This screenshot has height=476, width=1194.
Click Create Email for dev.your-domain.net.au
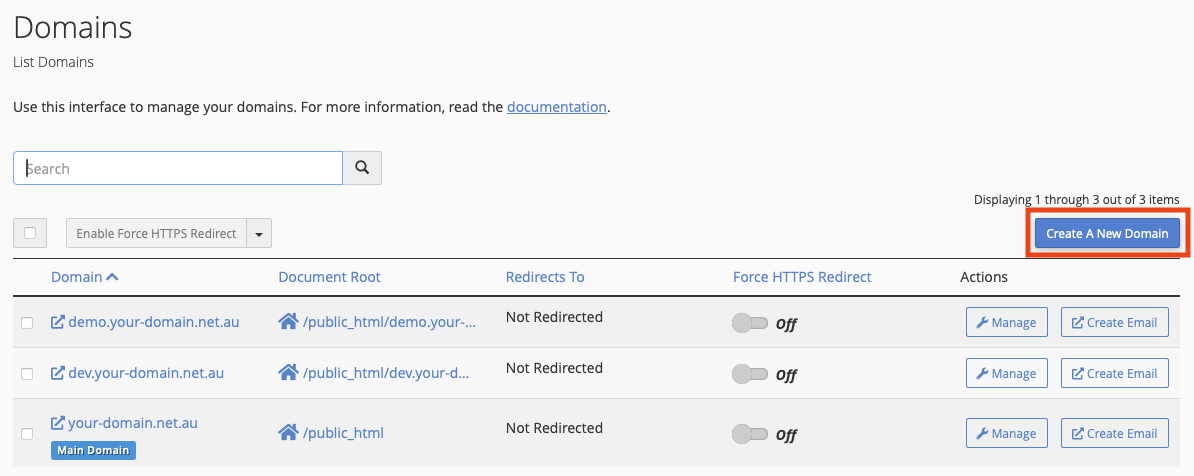tap(1114, 373)
